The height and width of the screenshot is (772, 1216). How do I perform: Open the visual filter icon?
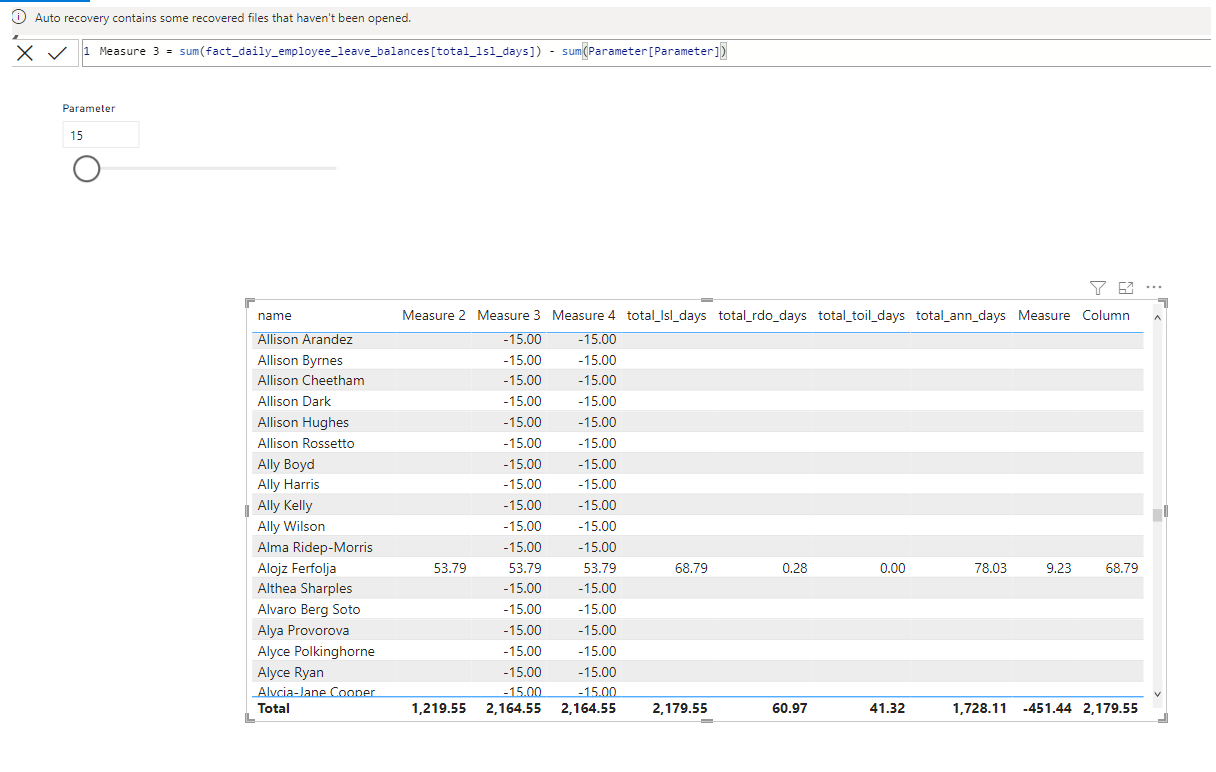1098,288
